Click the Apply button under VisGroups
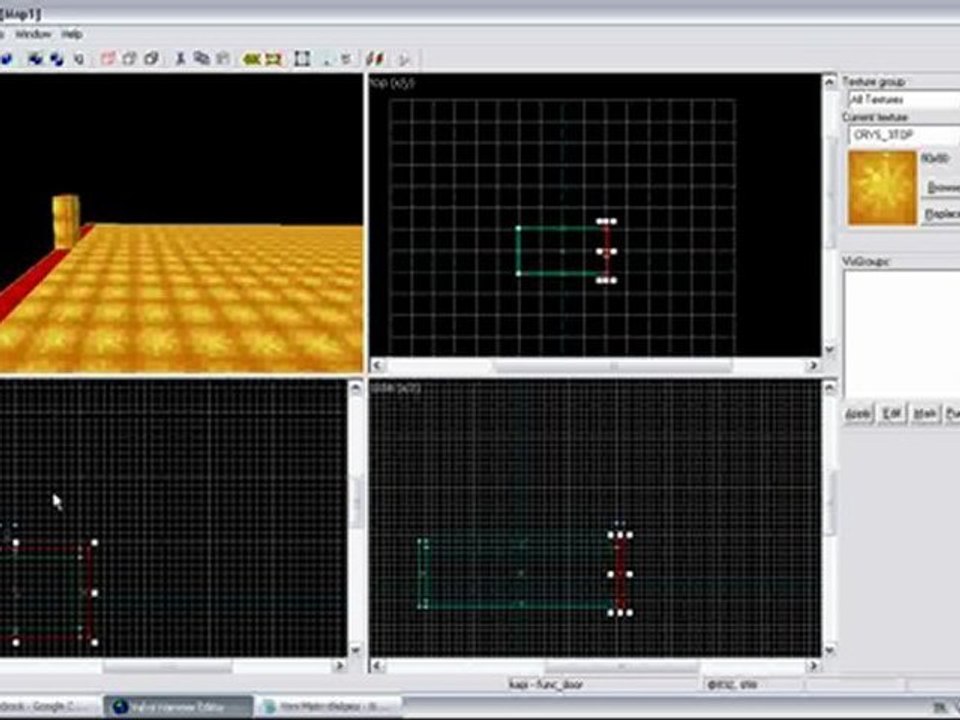 click(x=858, y=414)
